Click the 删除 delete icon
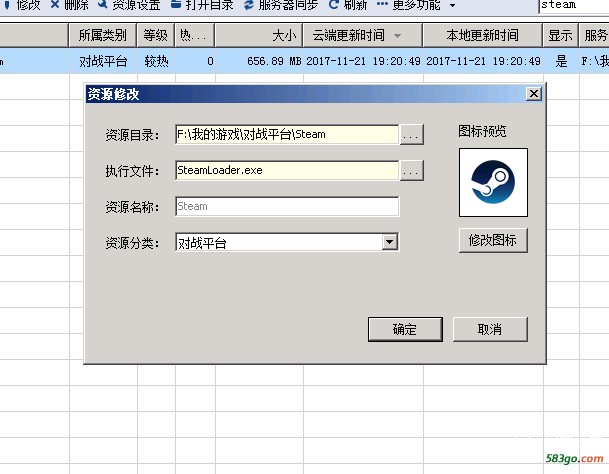The height and width of the screenshot is (474, 609). click(x=55, y=4)
